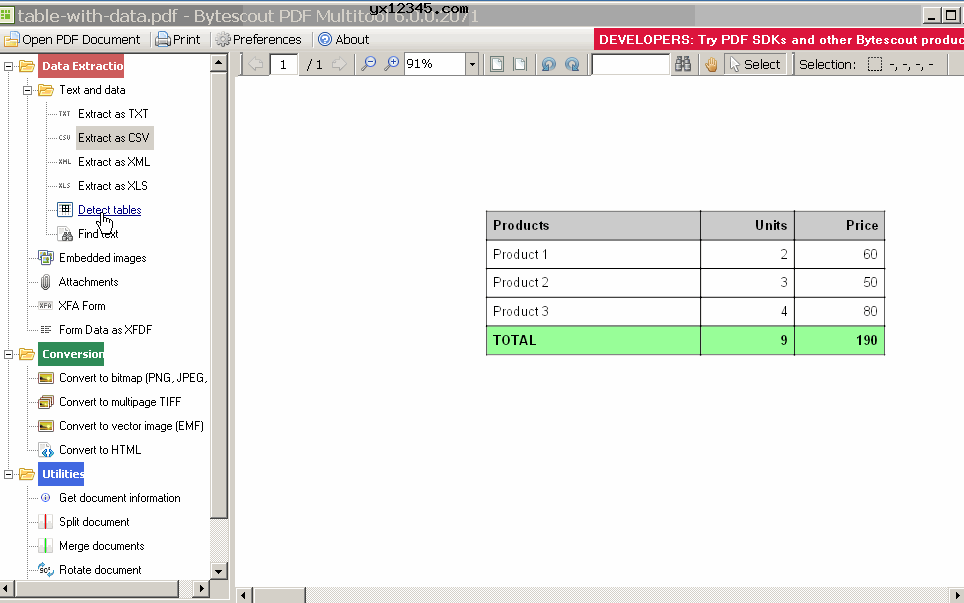
Task: Enable the Select tool button
Action: click(754, 64)
